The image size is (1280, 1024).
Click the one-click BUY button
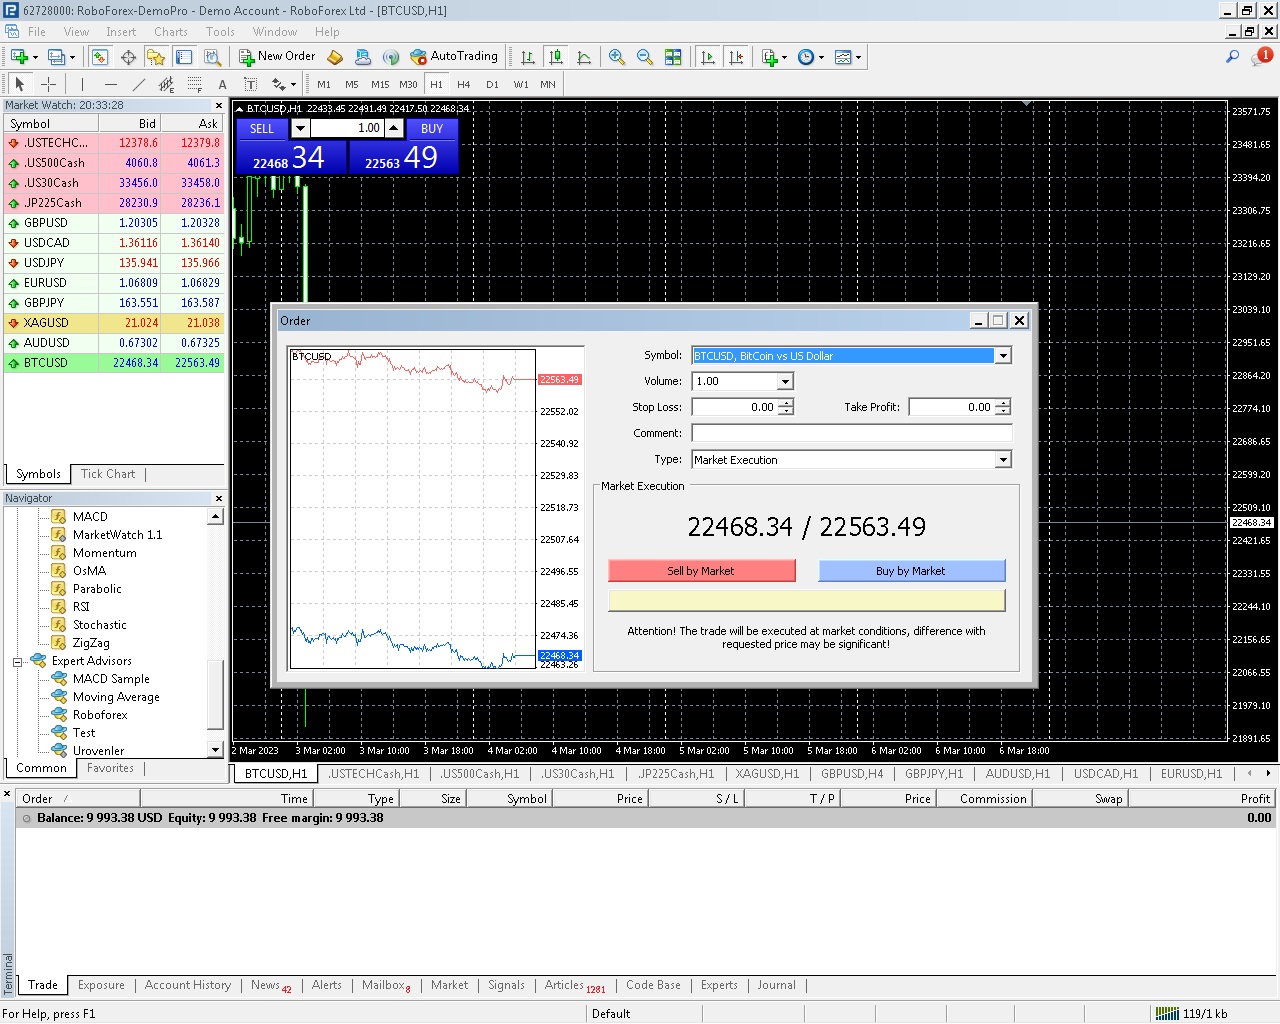[x=432, y=128]
